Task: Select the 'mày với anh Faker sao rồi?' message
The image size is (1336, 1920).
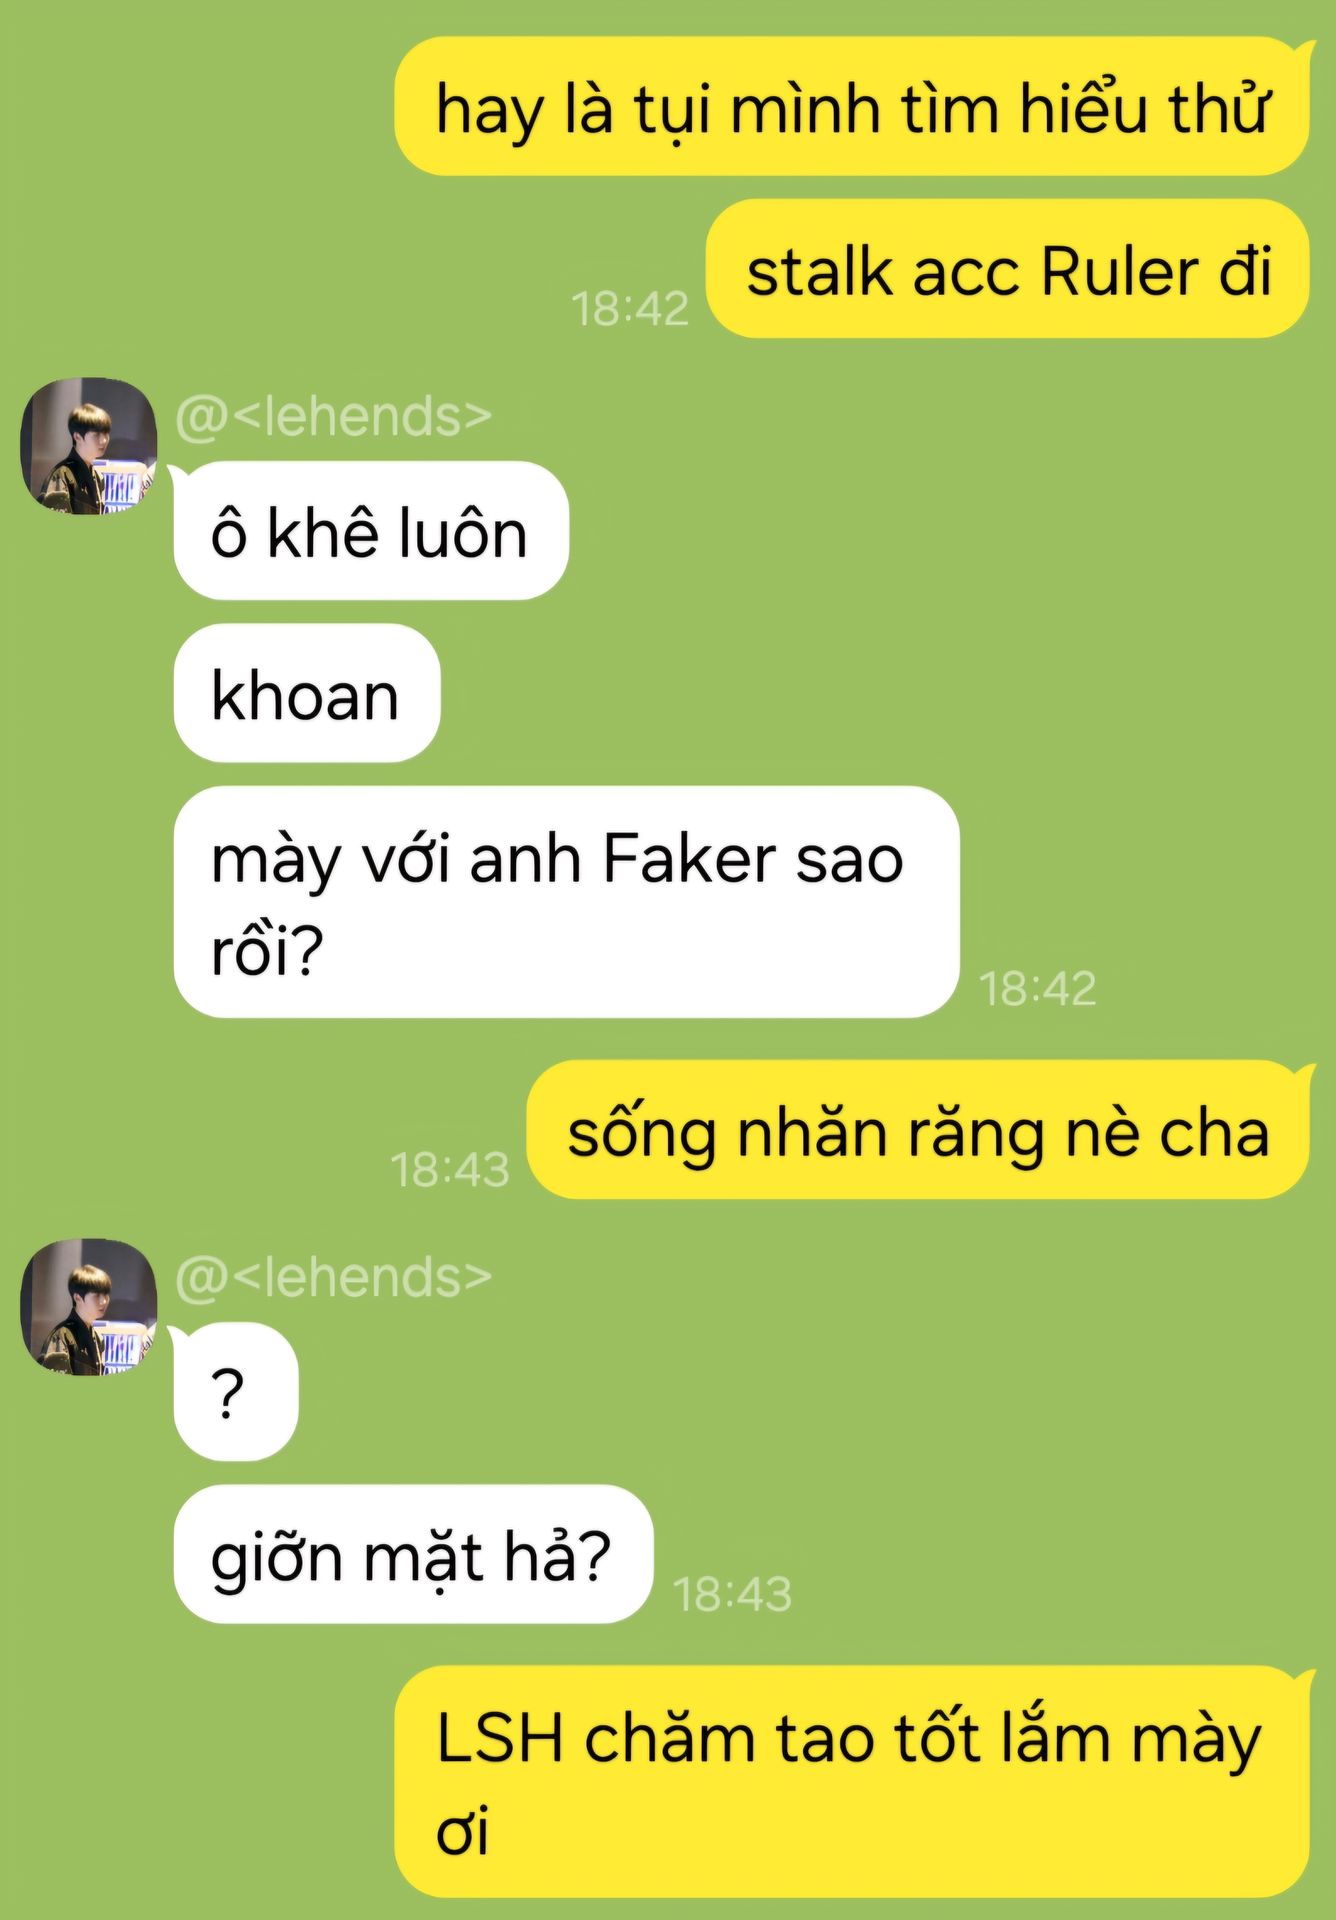Action: [567, 902]
